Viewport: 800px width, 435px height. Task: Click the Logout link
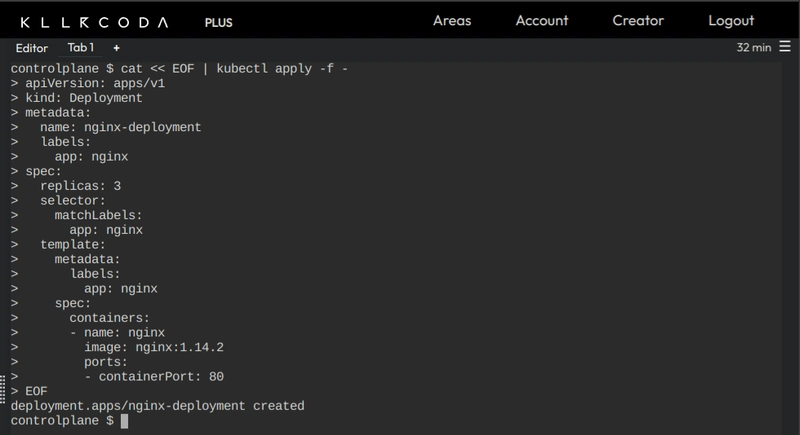coord(731,20)
